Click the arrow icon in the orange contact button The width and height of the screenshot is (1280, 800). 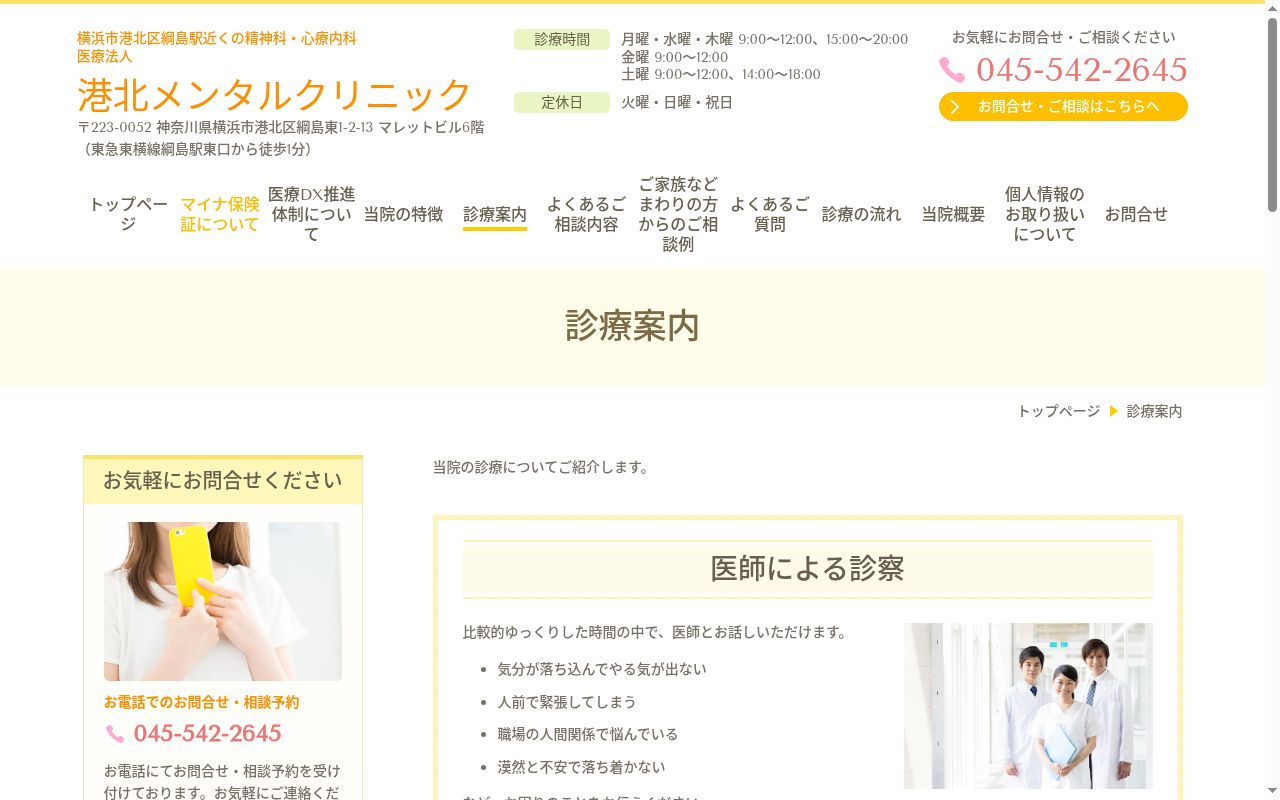tap(955, 107)
